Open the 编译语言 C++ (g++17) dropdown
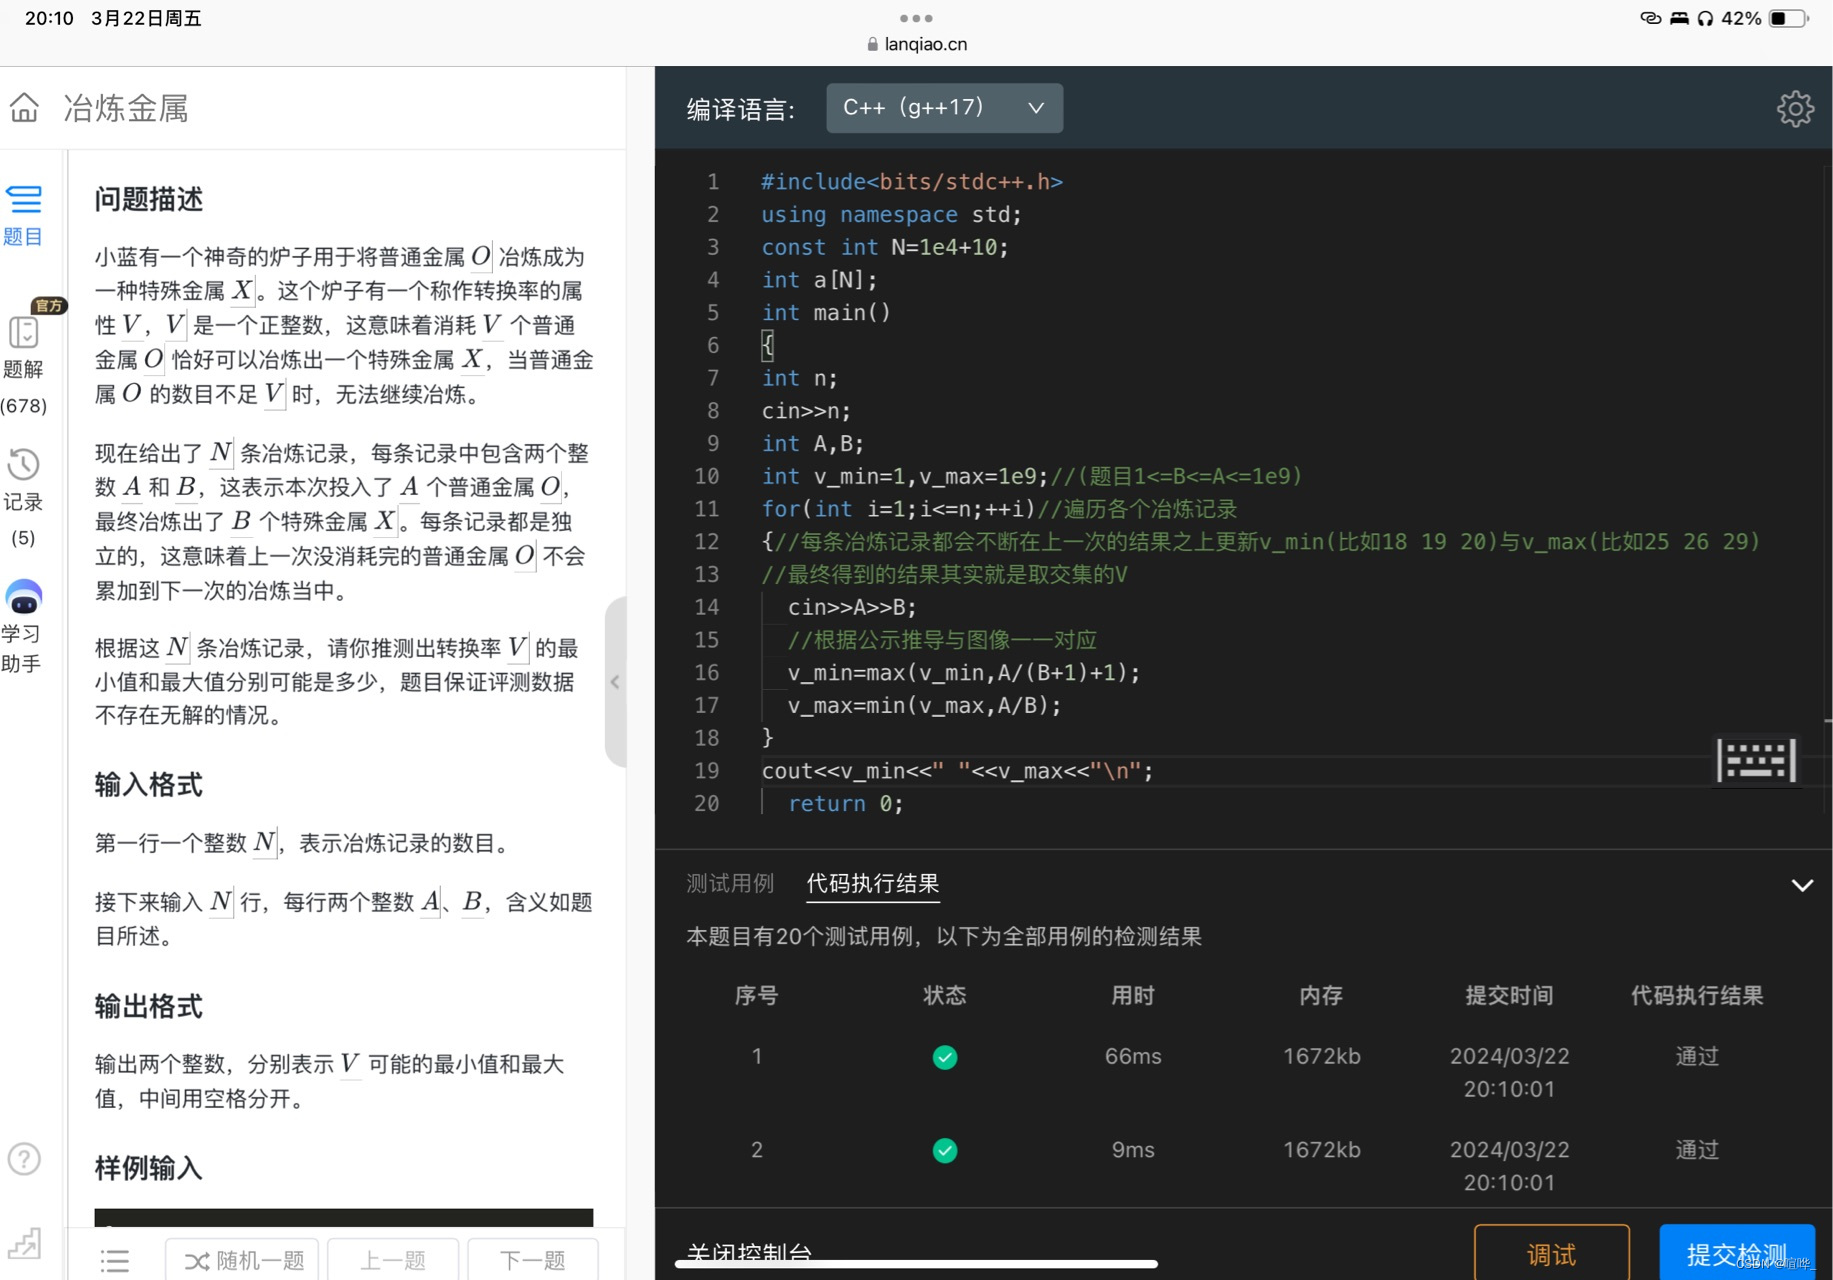1833x1280 pixels. point(944,108)
